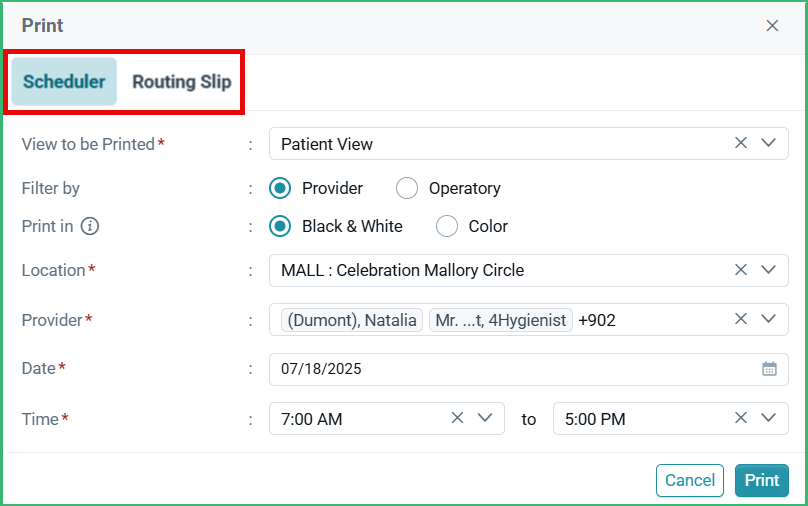
Task: Expand the View to be Printed dropdown
Action: 768,143
